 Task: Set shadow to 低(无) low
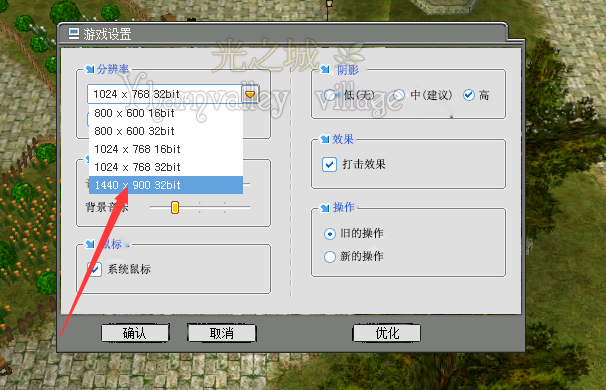pyautogui.click(x=330, y=95)
